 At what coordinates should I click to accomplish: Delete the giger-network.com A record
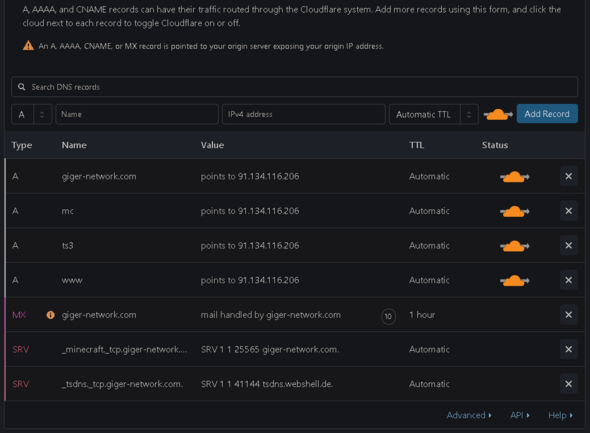pos(569,176)
